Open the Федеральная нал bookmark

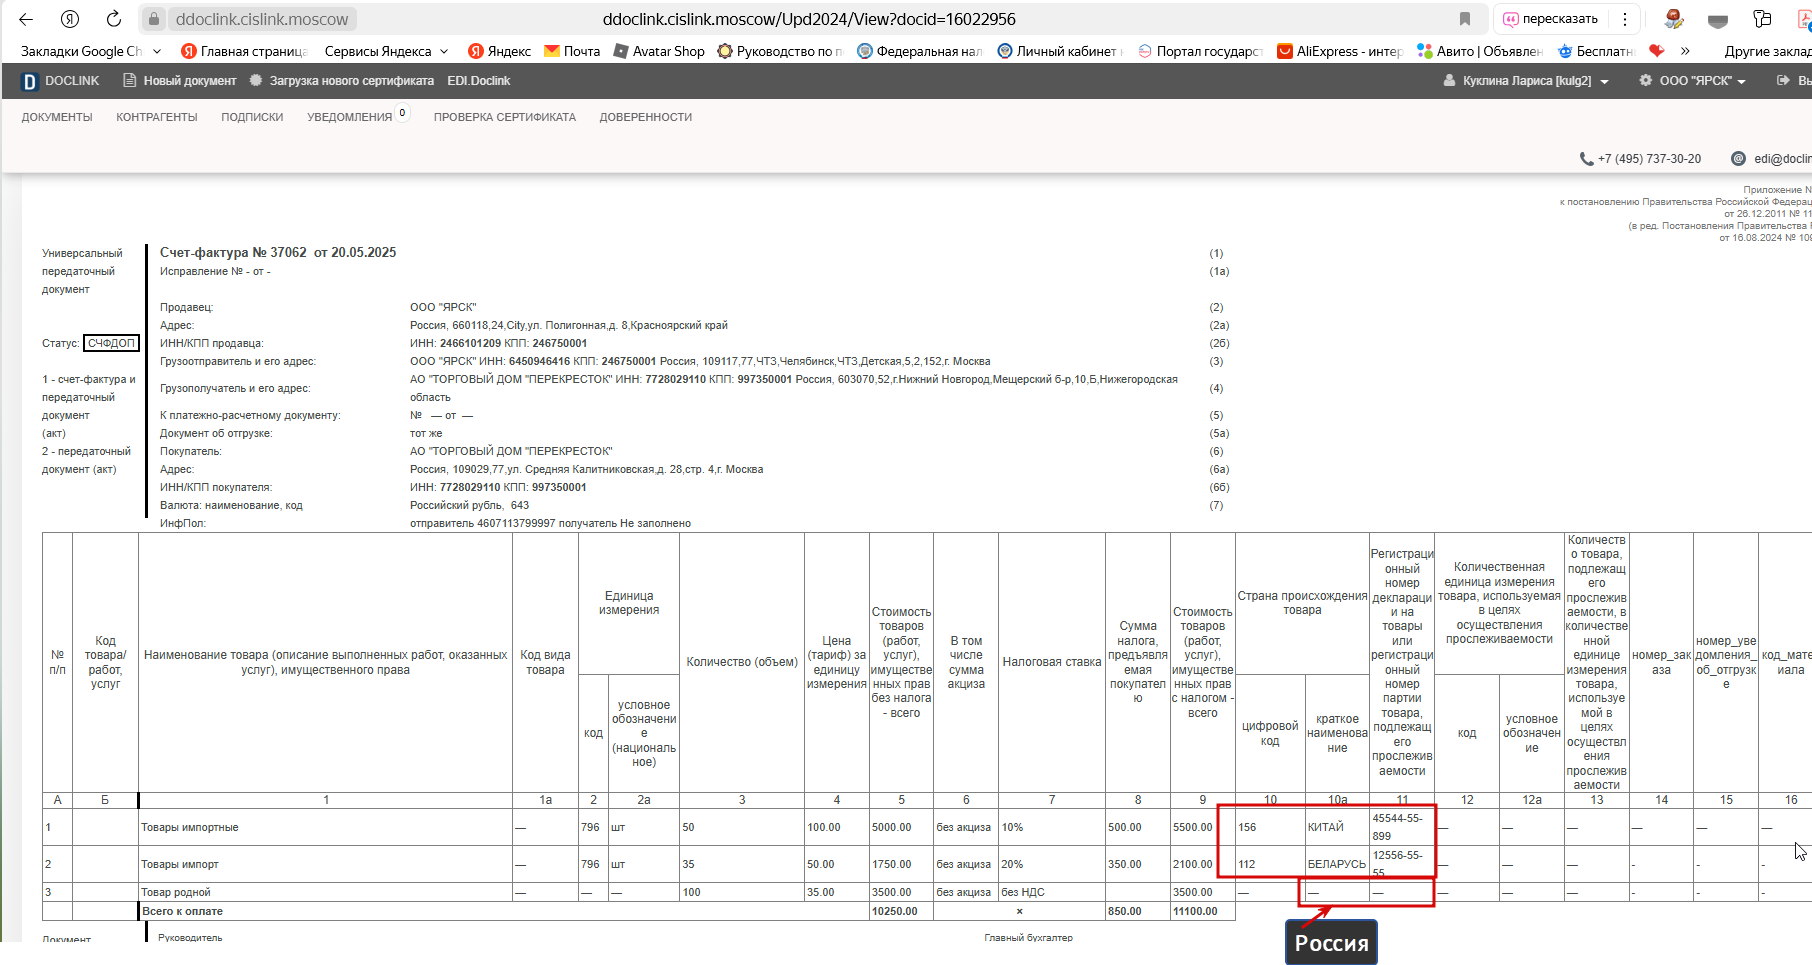point(920,51)
